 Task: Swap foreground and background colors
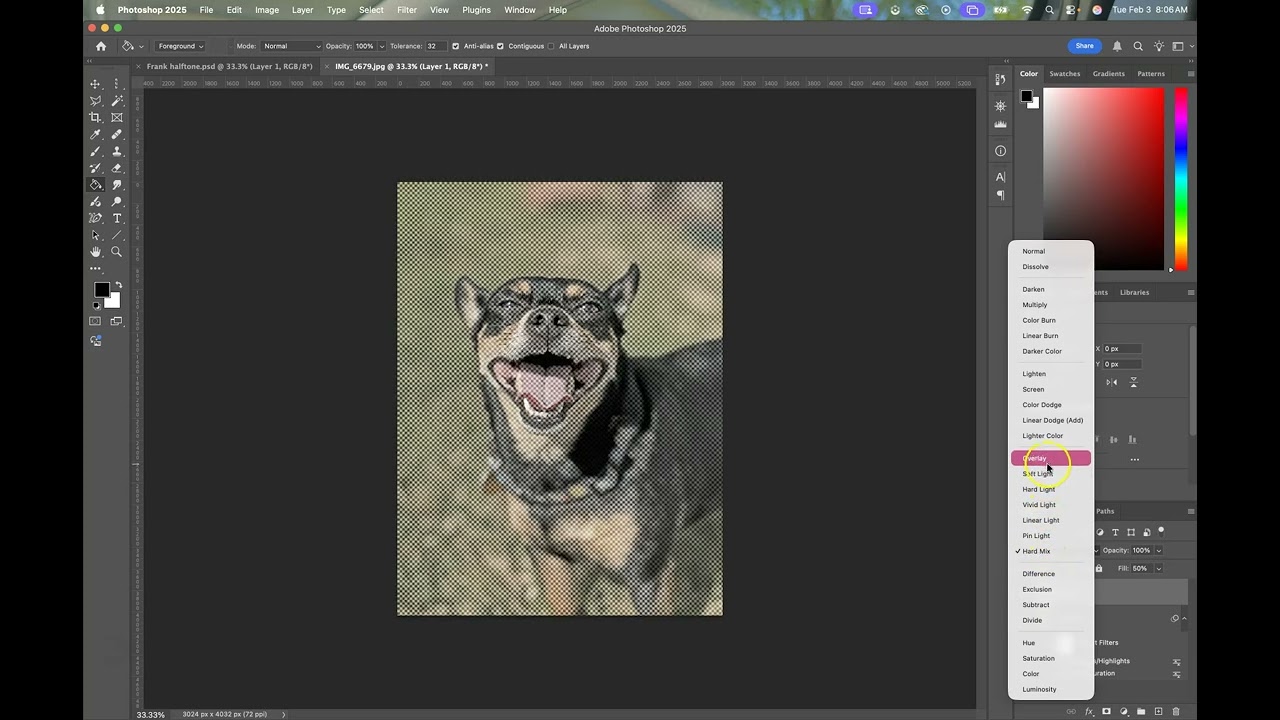(x=117, y=285)
